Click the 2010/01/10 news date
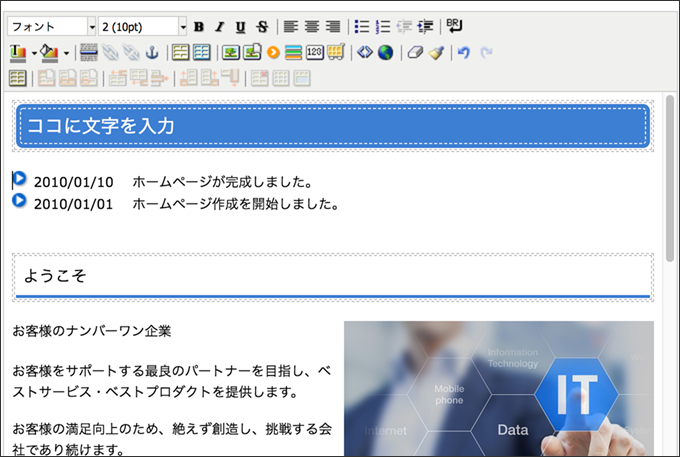680x457 pixels. coord(74,182)
